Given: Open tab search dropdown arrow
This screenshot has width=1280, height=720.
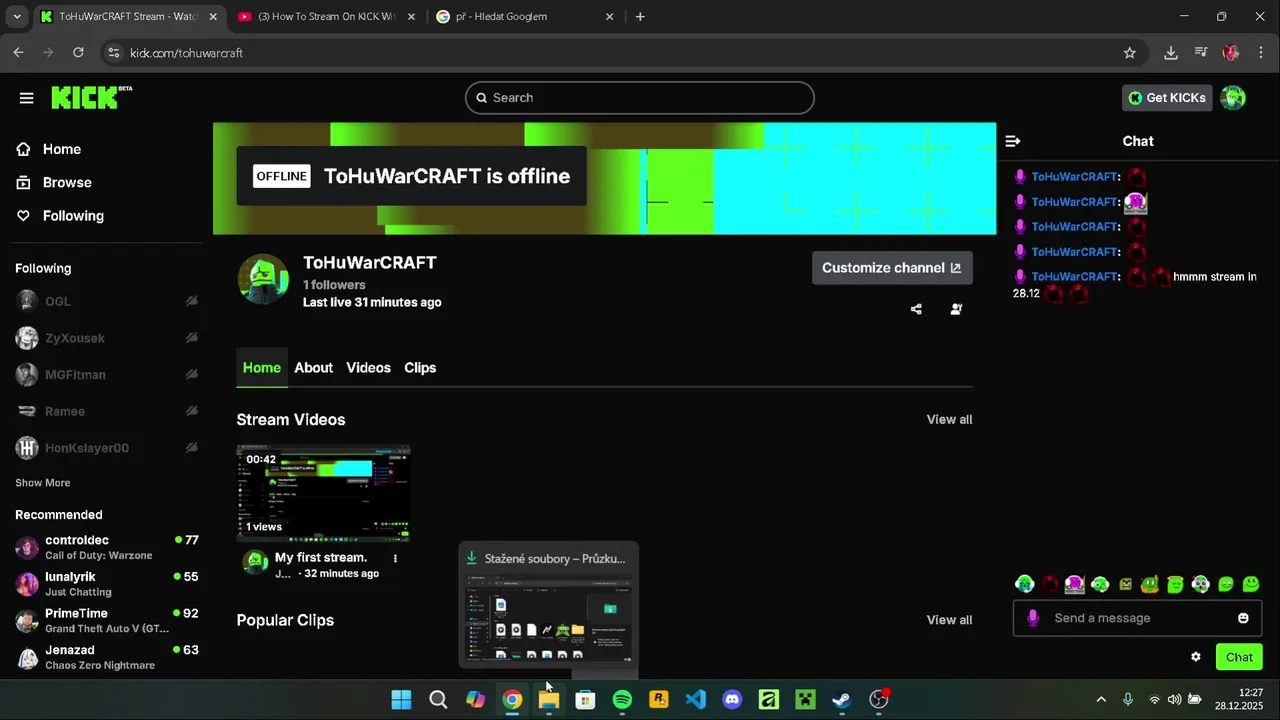Looking at the screenshot, I should point(16,16).
